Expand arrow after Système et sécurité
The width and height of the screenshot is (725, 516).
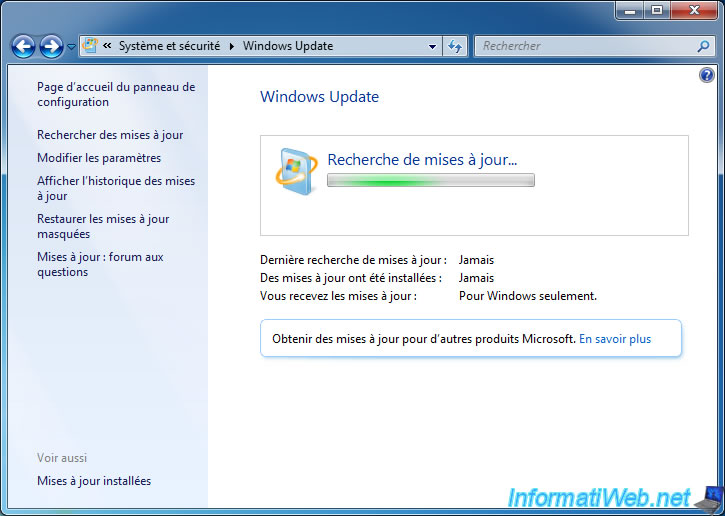coord(232,46)
